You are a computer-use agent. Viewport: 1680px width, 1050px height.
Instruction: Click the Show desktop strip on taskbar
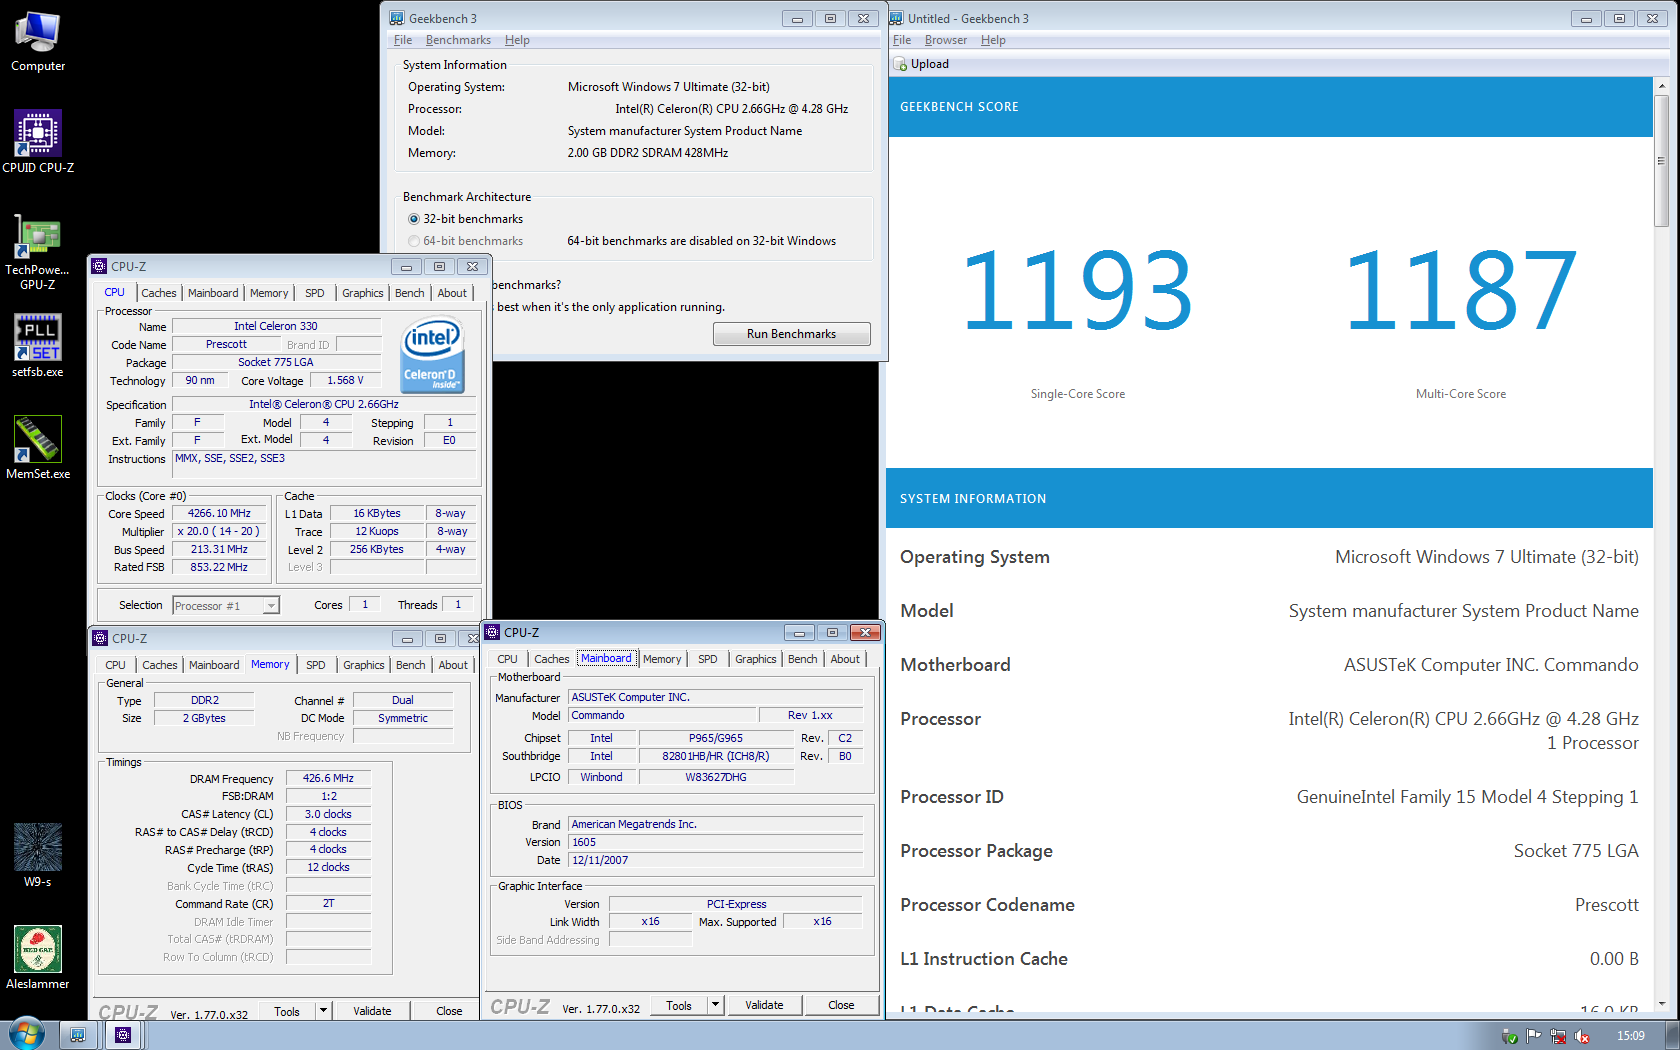point(1672,1035)
